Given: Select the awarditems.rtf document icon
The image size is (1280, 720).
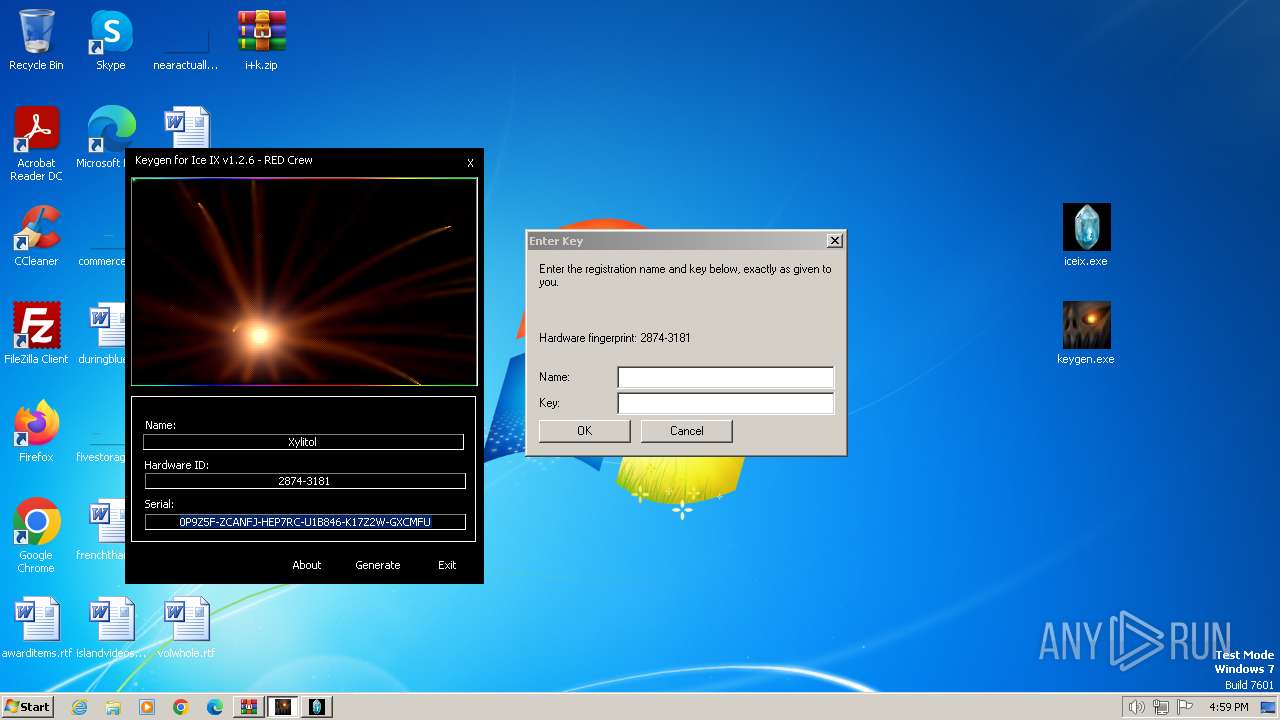Looking at the screenshot, I should pos(36,628).
